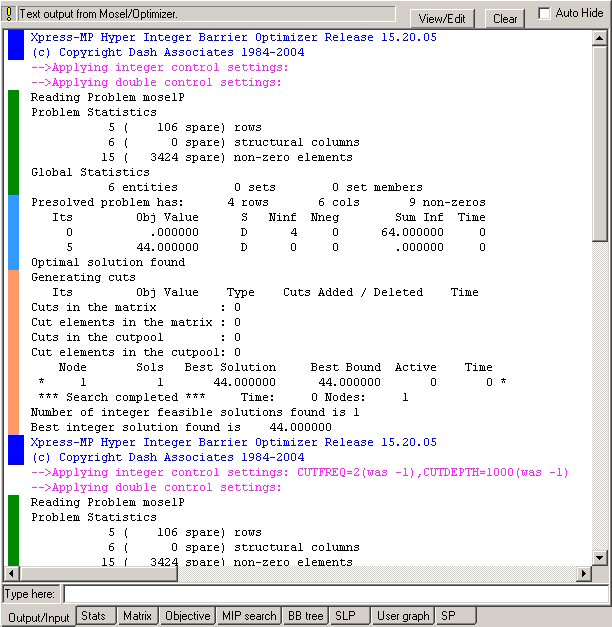Click the 'Type here' input field
Image resolution: width=612 pixels, height=627 pixels.
335,594
